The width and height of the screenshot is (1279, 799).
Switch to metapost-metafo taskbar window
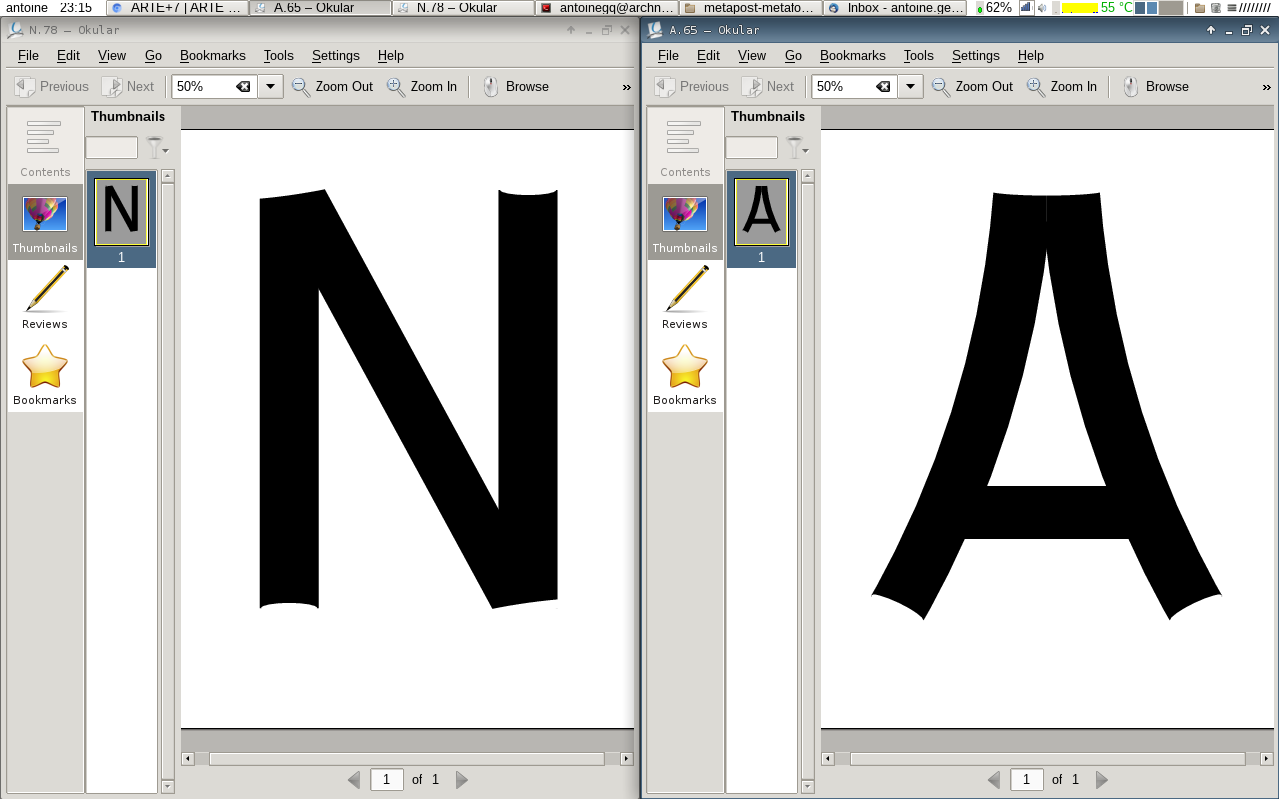click(x=752, y=8)
